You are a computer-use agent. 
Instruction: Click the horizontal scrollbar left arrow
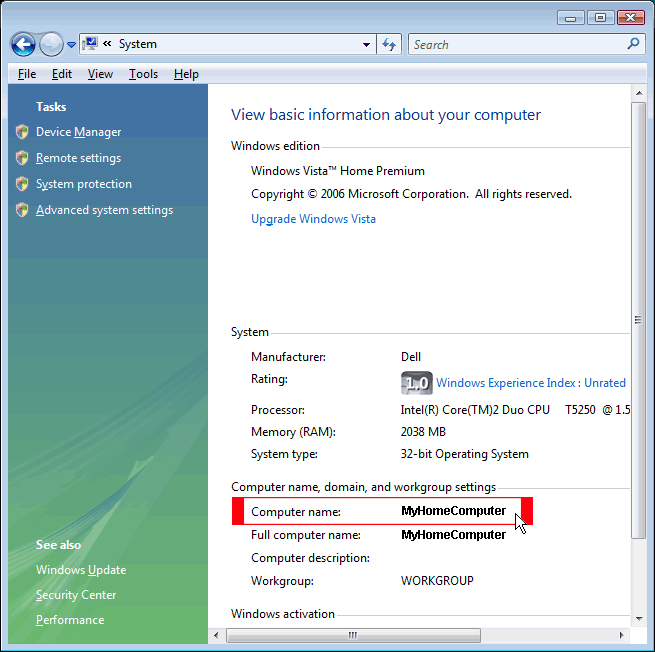coord(216,635)
